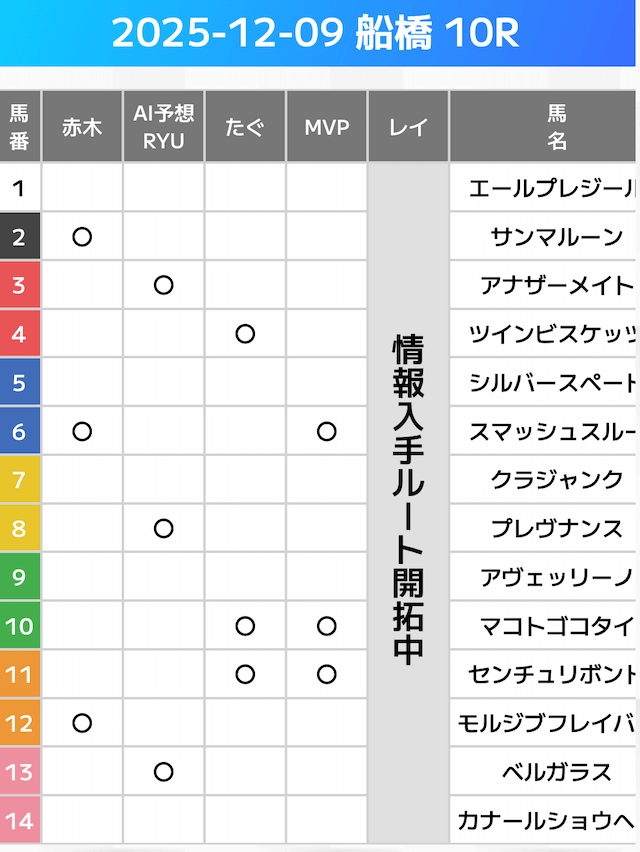Click the red horse number 3 cell

[x=20, y=286]
